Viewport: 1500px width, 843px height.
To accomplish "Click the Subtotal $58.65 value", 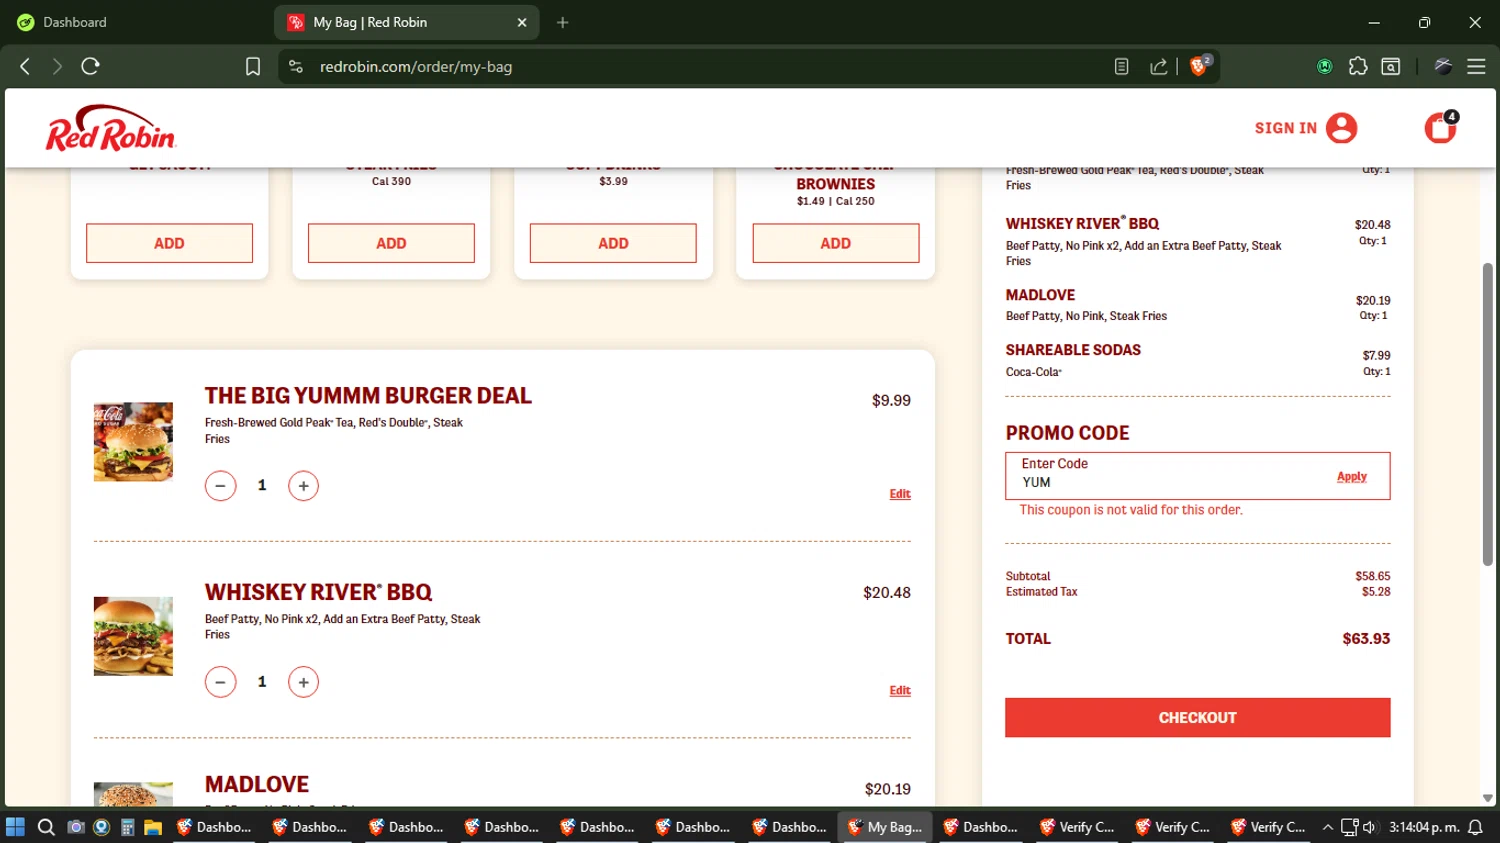I will coord(1372,576).
